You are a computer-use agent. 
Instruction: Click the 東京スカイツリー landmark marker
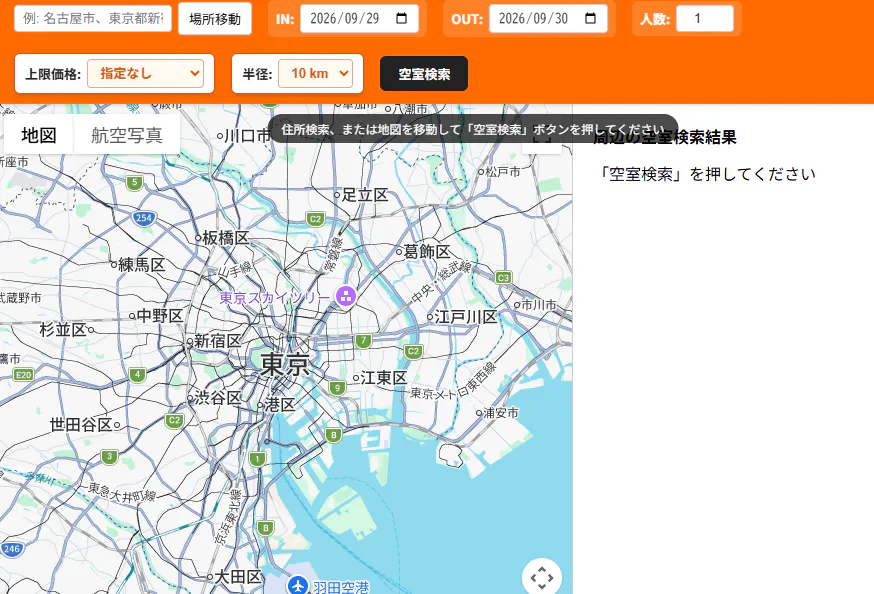[x=346, y=296]
